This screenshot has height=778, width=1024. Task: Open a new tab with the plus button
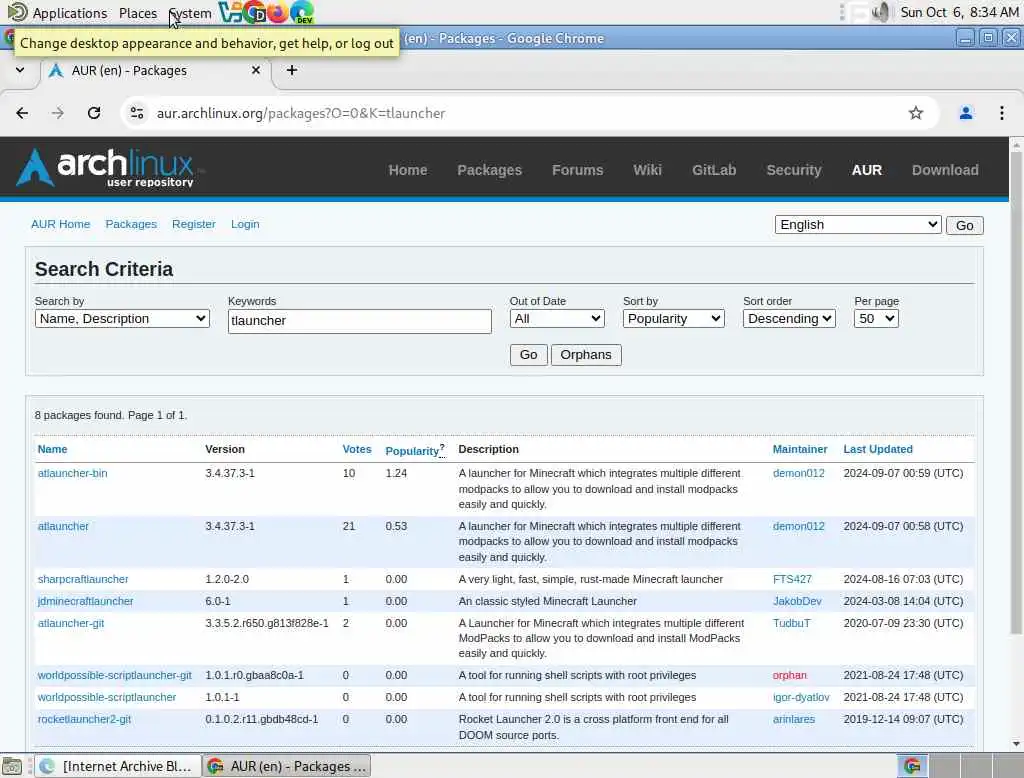(x=292, y=70)
